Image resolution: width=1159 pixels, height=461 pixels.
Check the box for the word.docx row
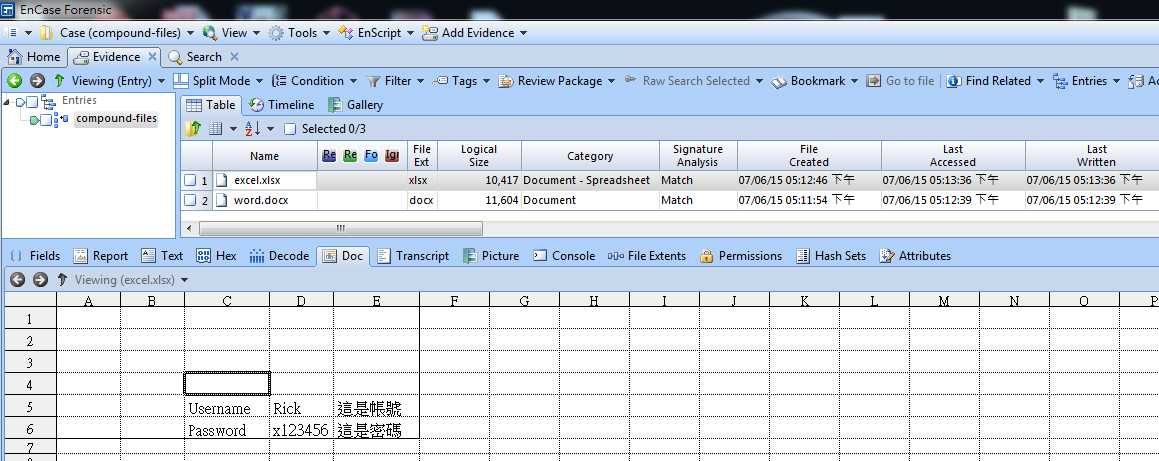click(x=190, y=199)
